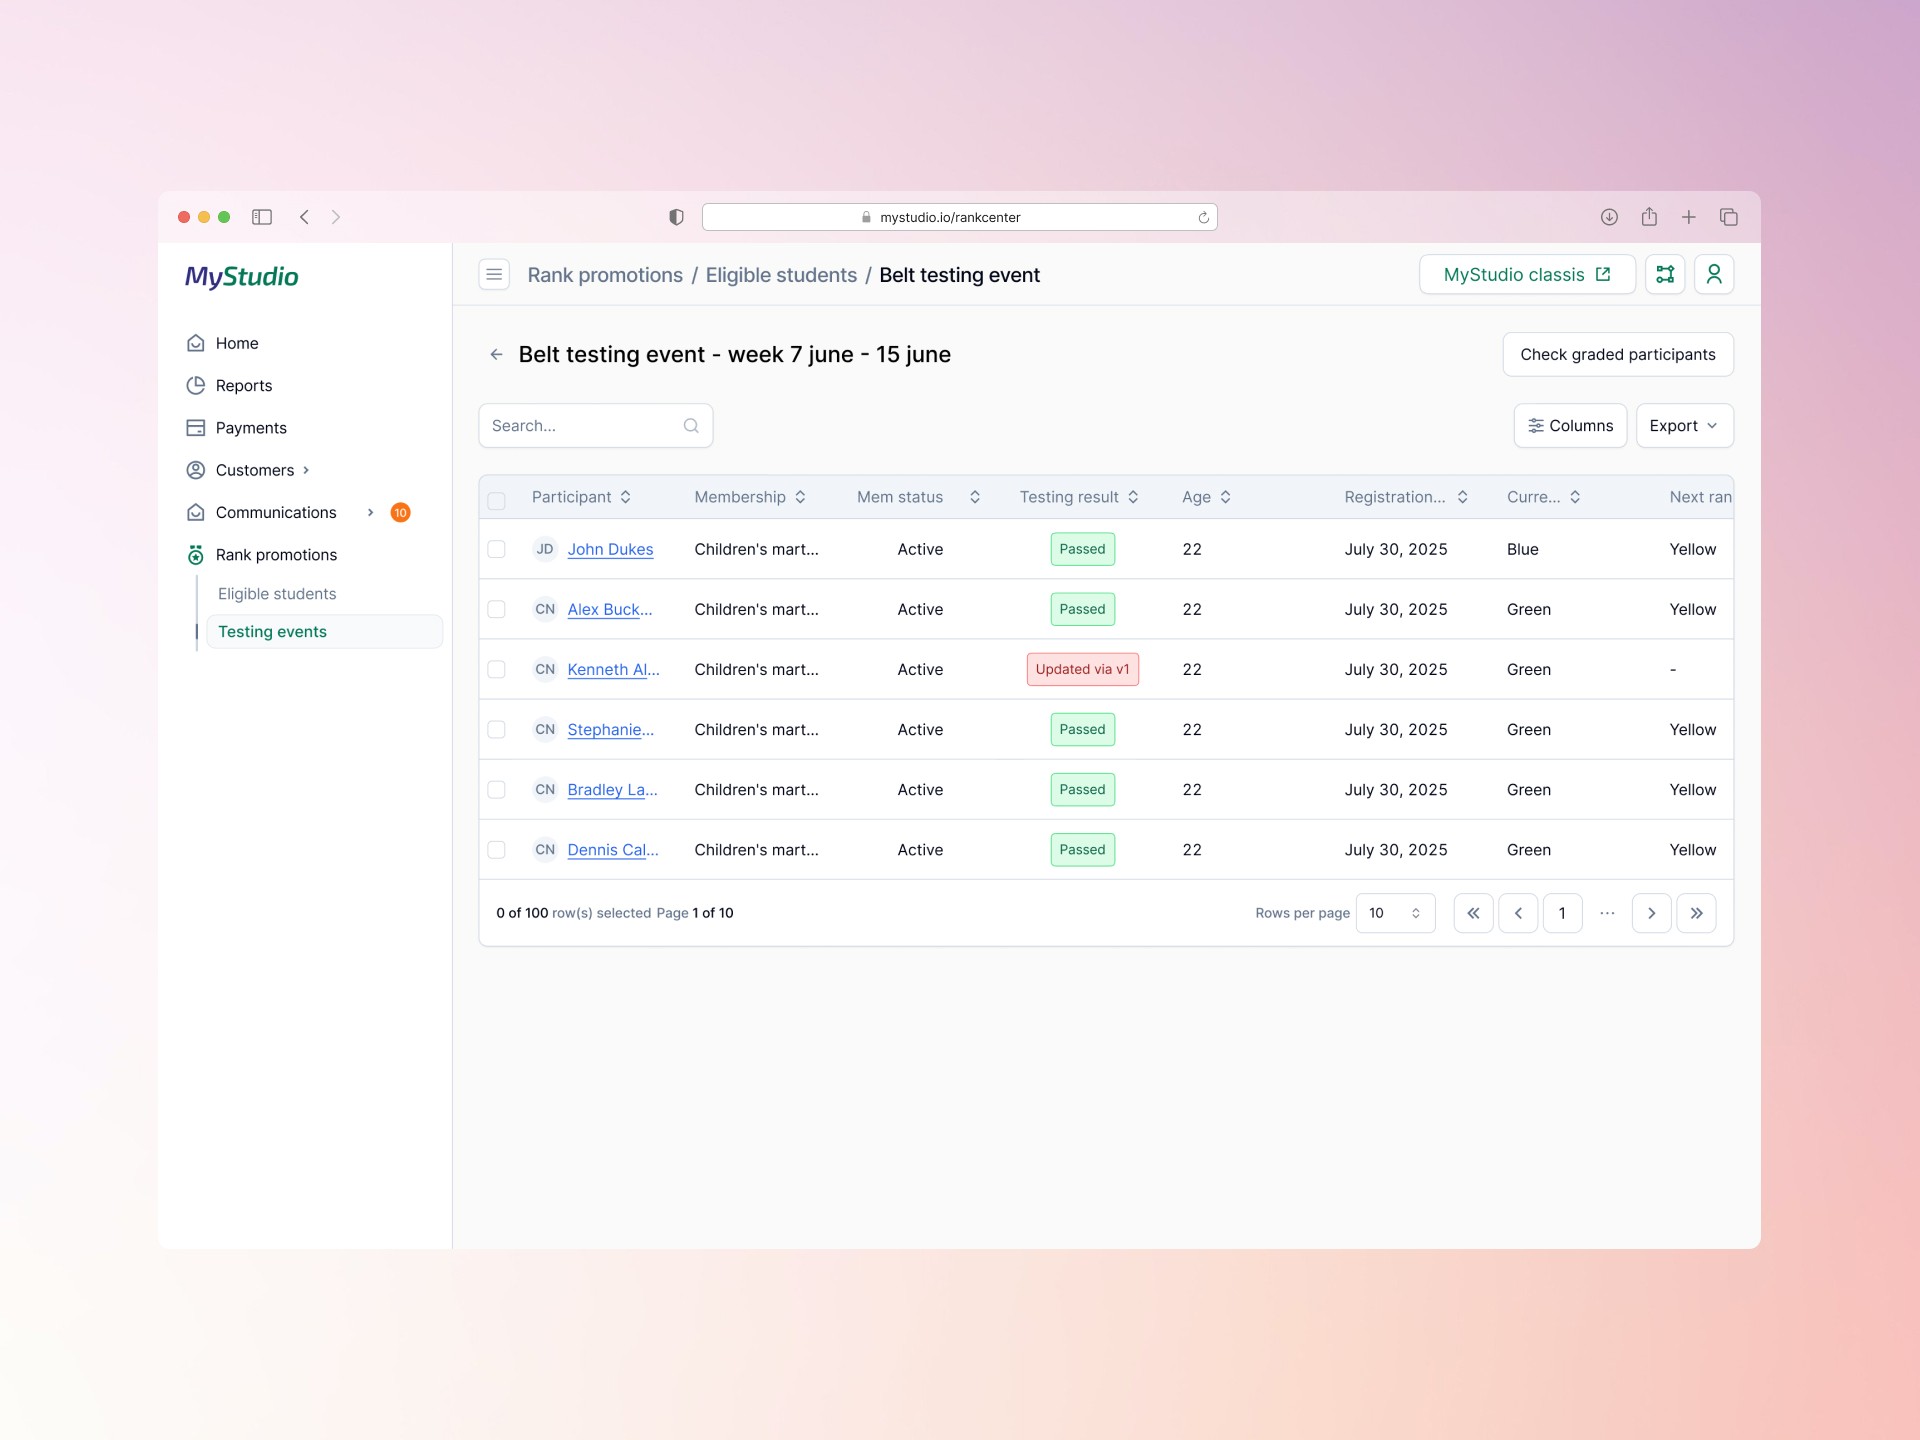Click the Check graded participants button

pos(1617,355)
